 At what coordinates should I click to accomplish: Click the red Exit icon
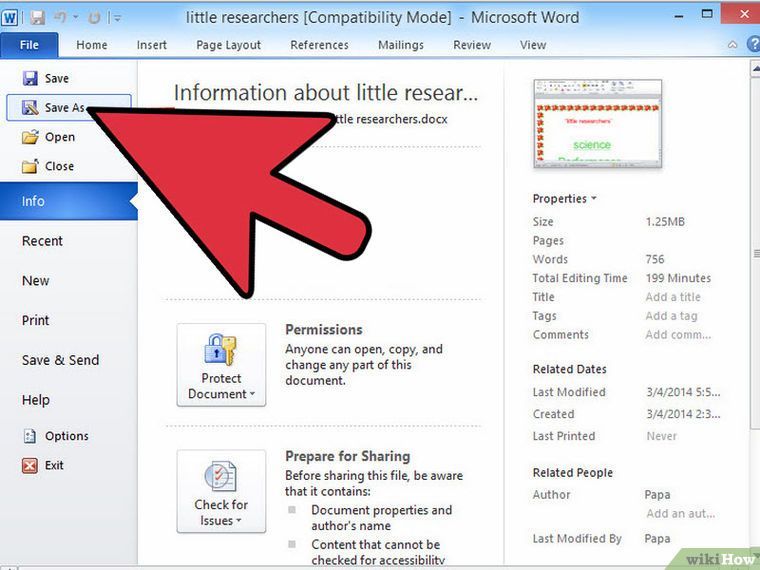point(30,465)
